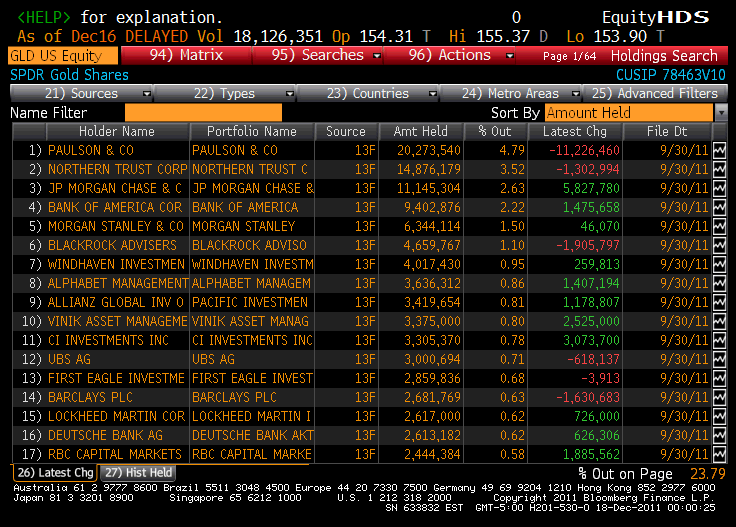Click the GLD US Equity ticker field
The image size is (736, 527).
(63, 56)
